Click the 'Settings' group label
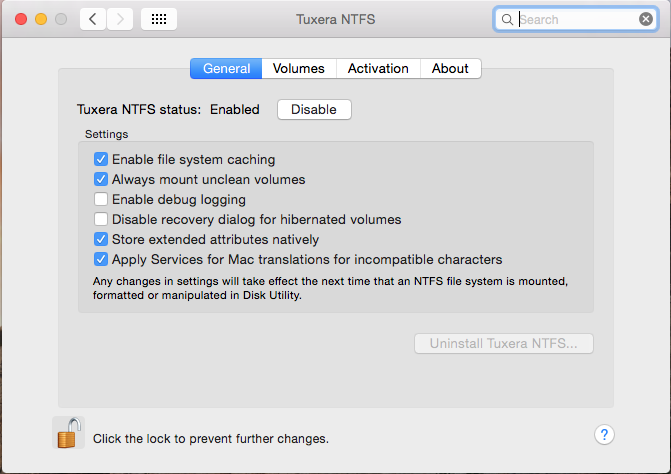The width and height of the screenshot is (671, 474). click(107, 134)
